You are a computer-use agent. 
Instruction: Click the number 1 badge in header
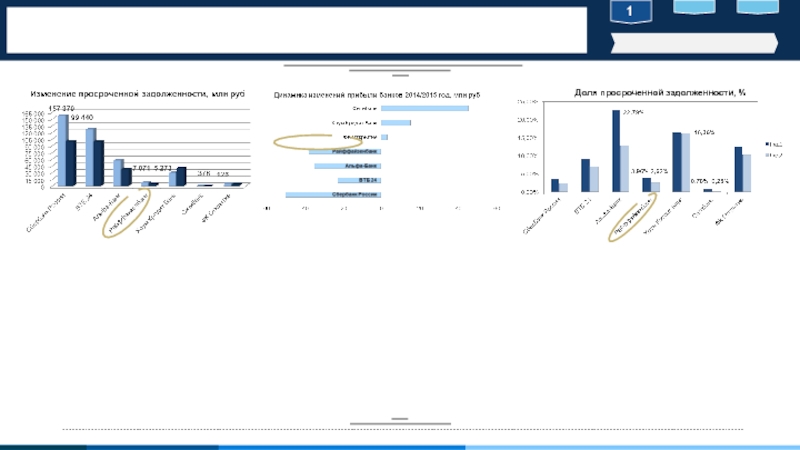(x=630, y=12)
